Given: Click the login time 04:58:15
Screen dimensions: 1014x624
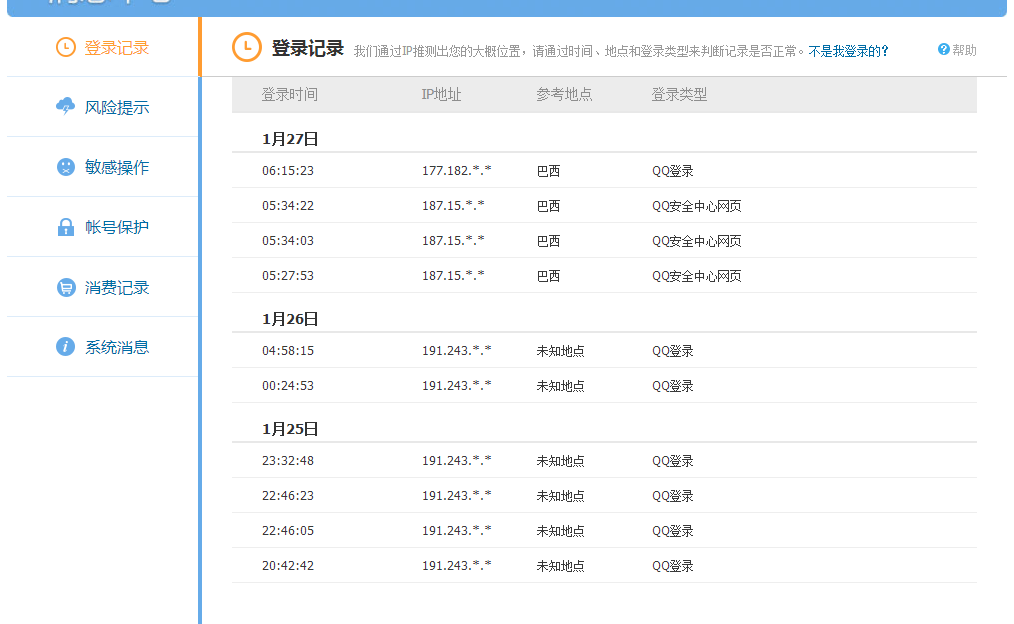Looking at the screenshot, I should [288, 350].
